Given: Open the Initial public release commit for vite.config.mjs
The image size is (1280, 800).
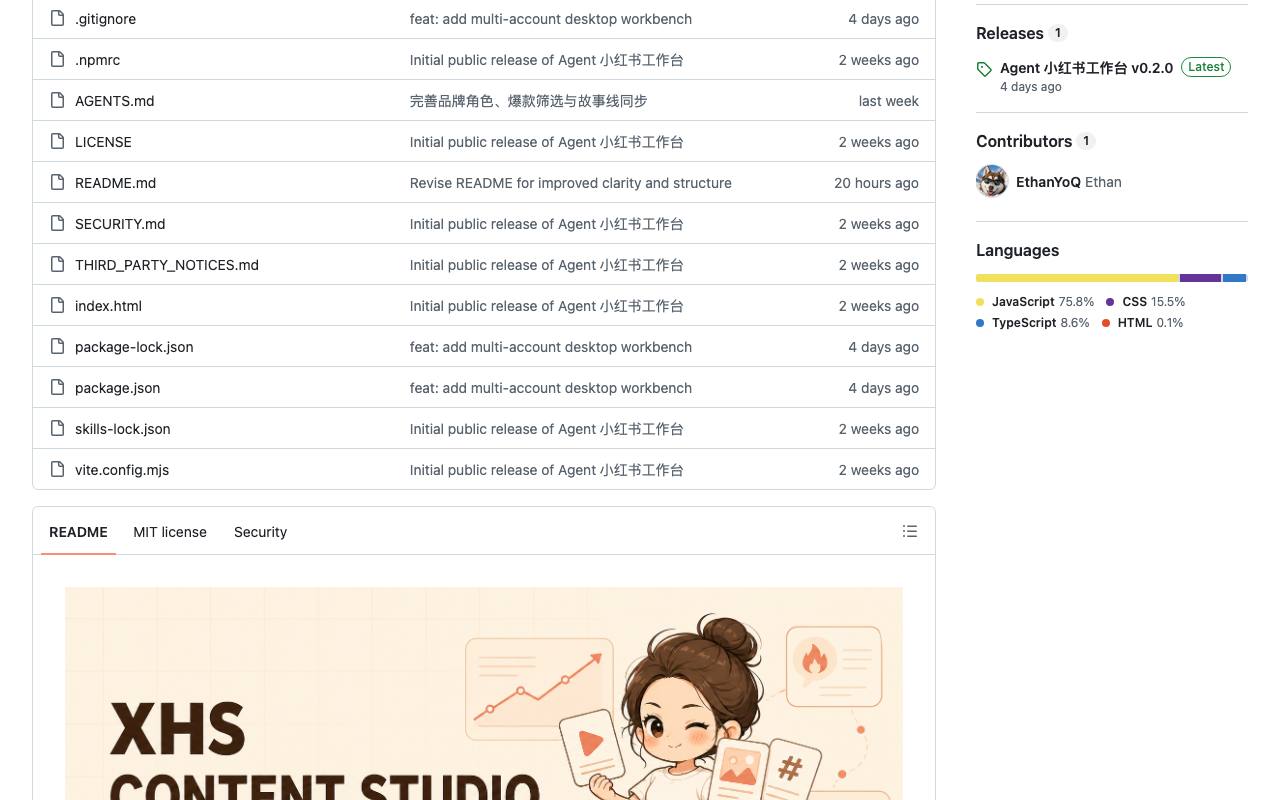Looking at the screenshot, I should coord(547,470).
